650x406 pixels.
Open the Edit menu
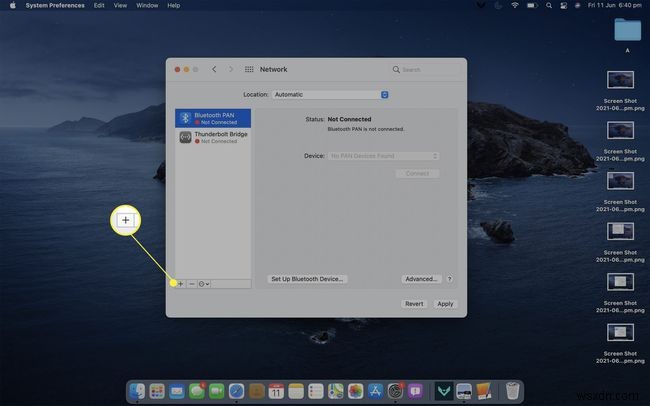99,5
